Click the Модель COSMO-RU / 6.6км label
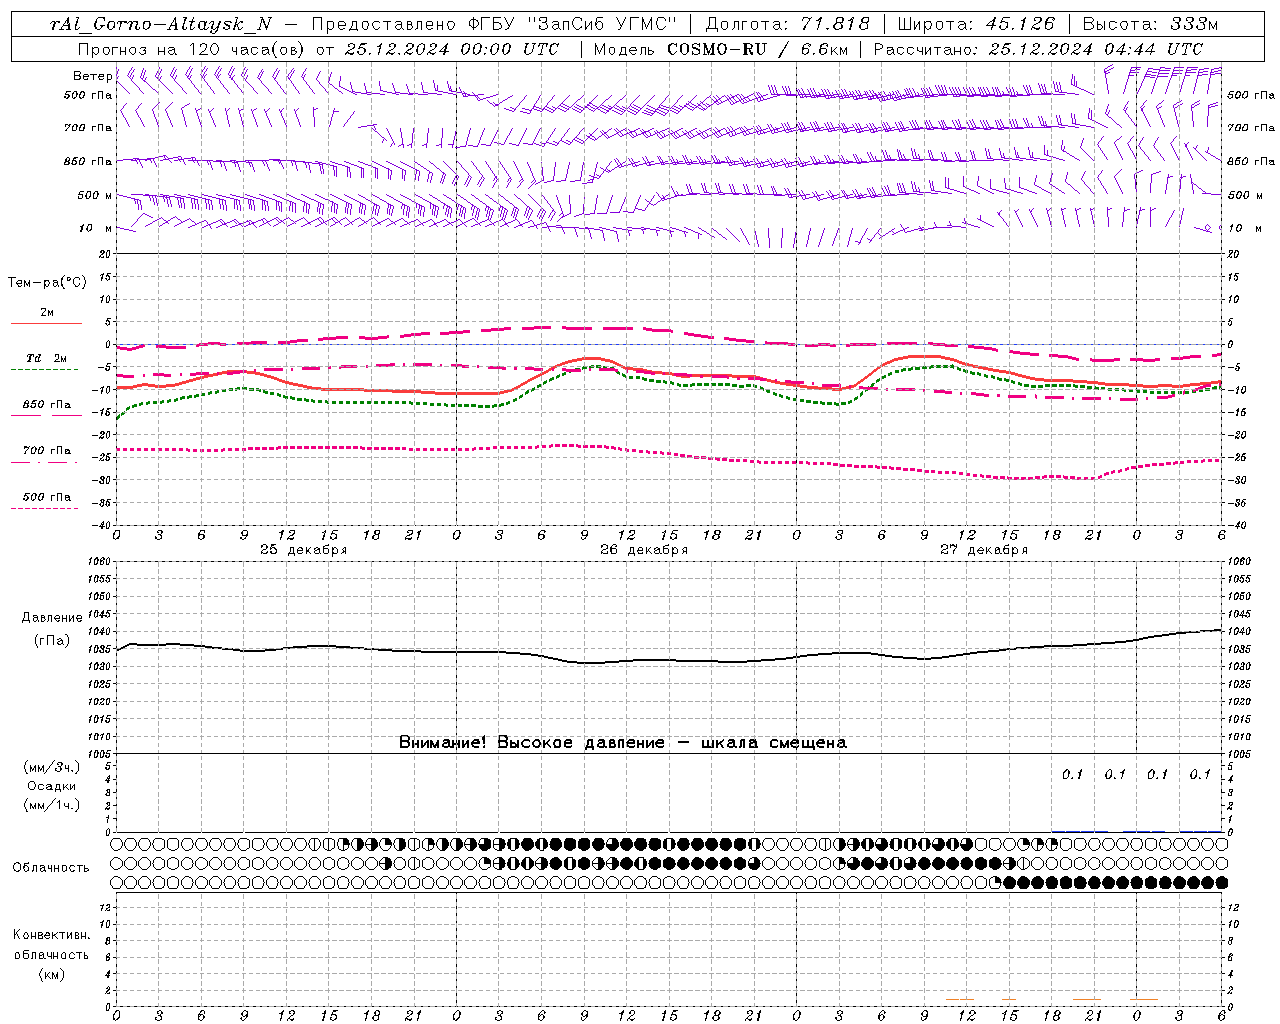 (721, 49)
